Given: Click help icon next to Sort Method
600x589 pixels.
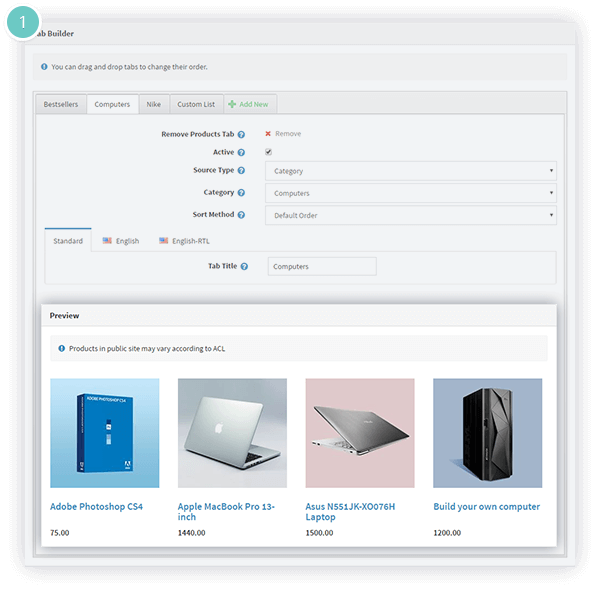Looking at the screenshot, I should coord(241,215).
